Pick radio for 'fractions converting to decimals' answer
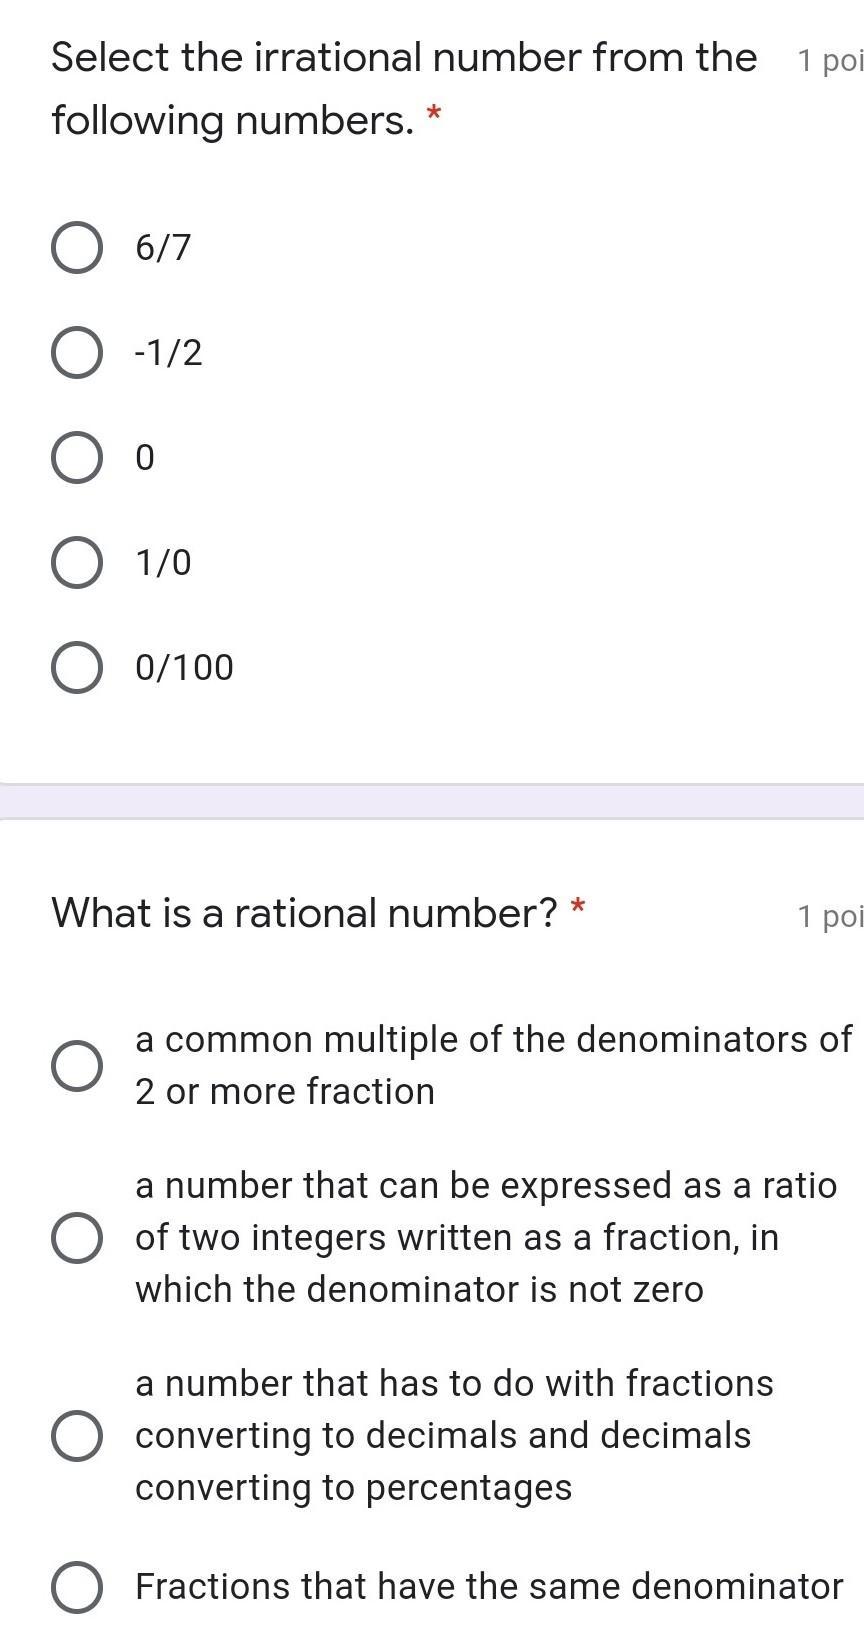 [76, 1436]
